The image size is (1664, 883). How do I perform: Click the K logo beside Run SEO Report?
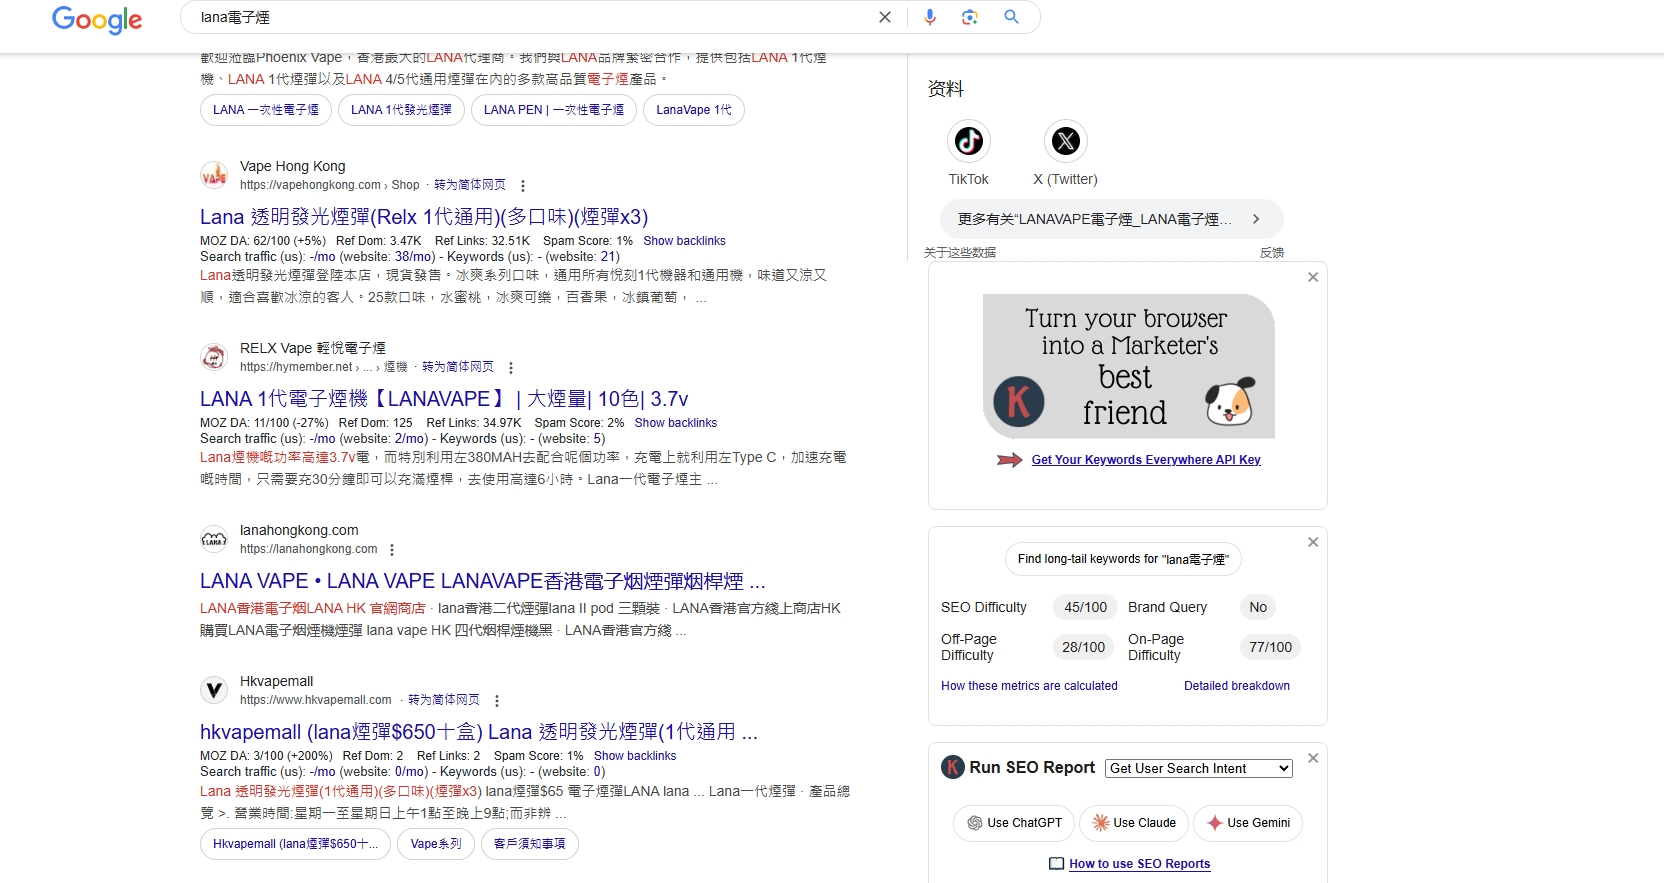click(953, 767)
